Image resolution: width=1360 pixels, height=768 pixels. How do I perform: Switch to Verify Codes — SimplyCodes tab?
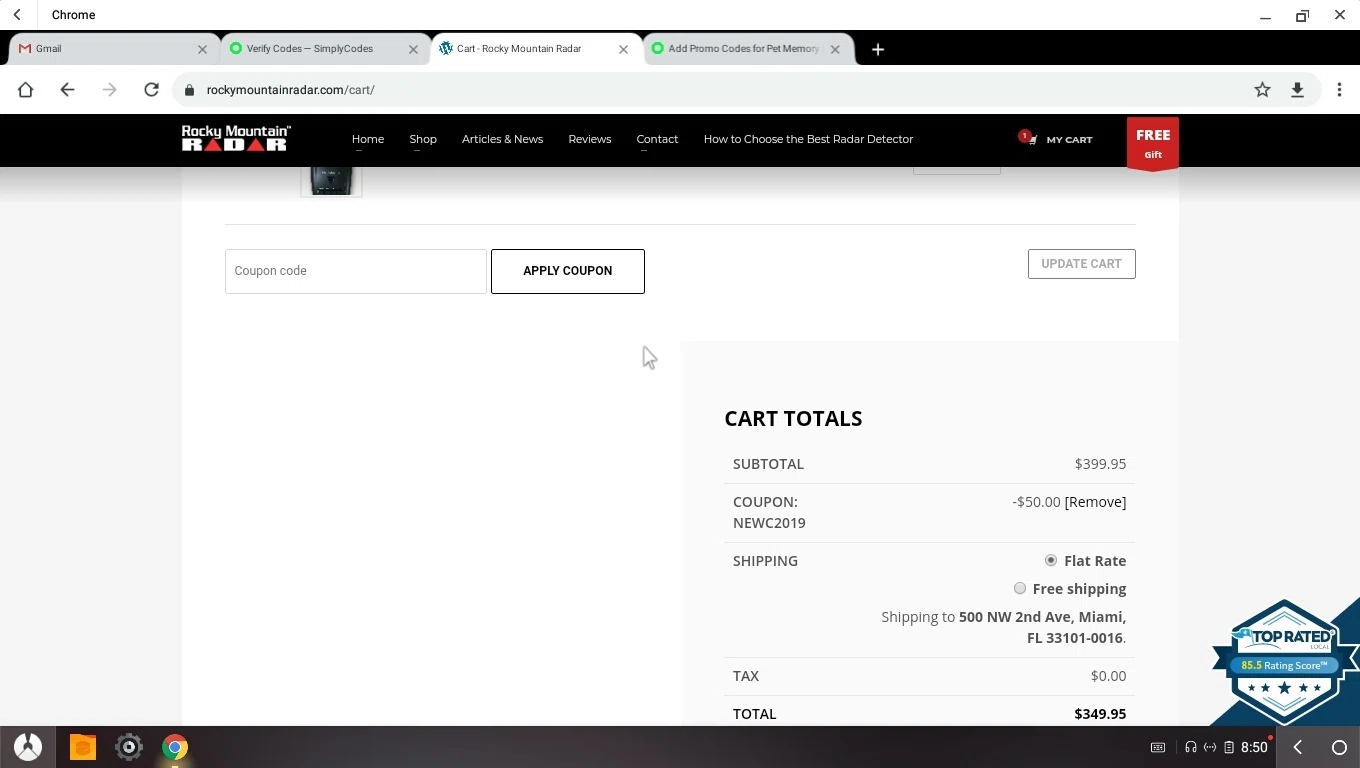click(324, 49)
